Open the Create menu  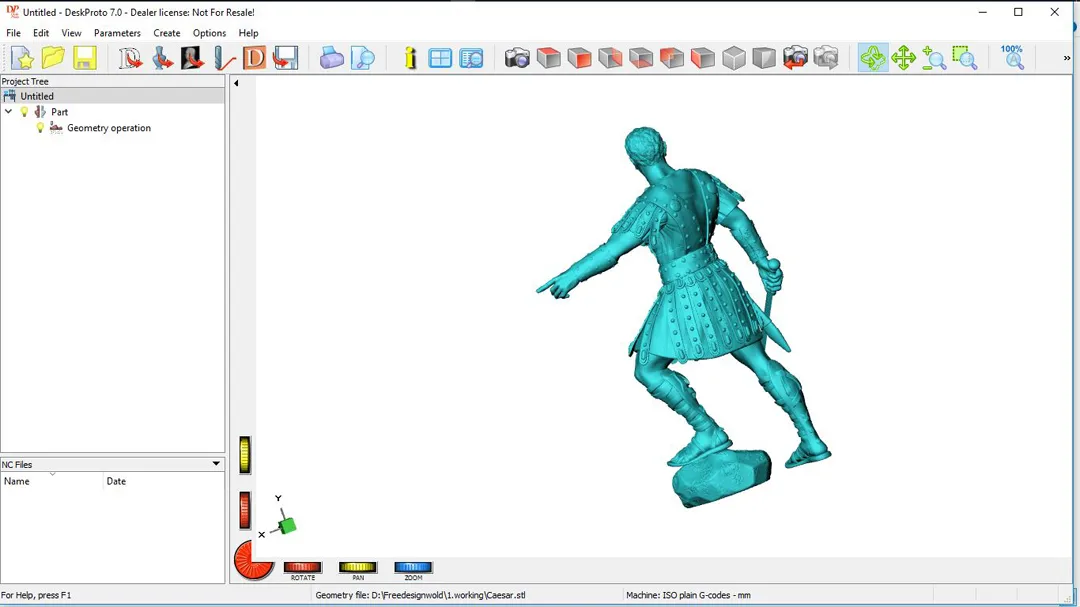[167, 33]
